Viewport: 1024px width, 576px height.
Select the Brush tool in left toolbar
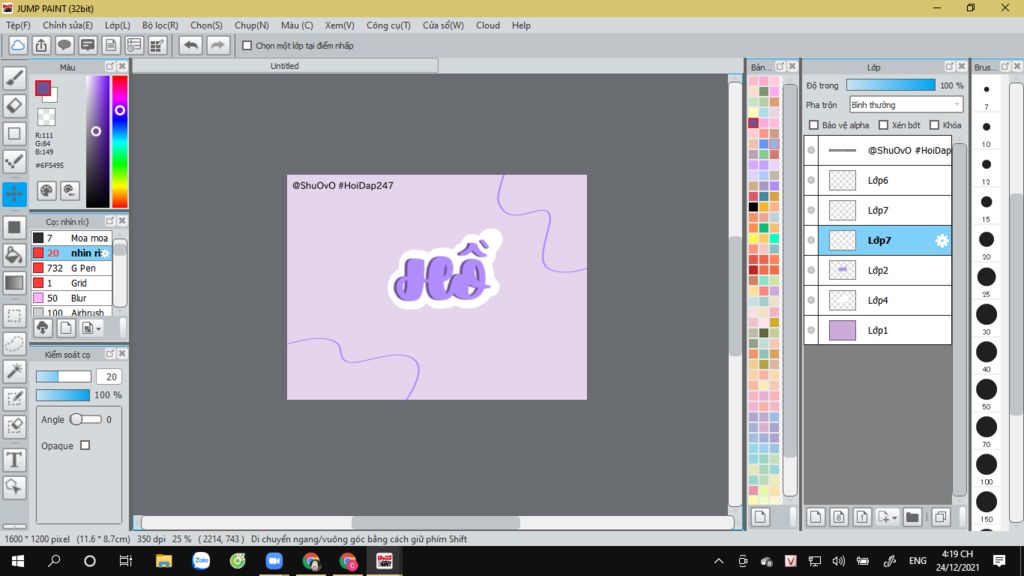14,78
